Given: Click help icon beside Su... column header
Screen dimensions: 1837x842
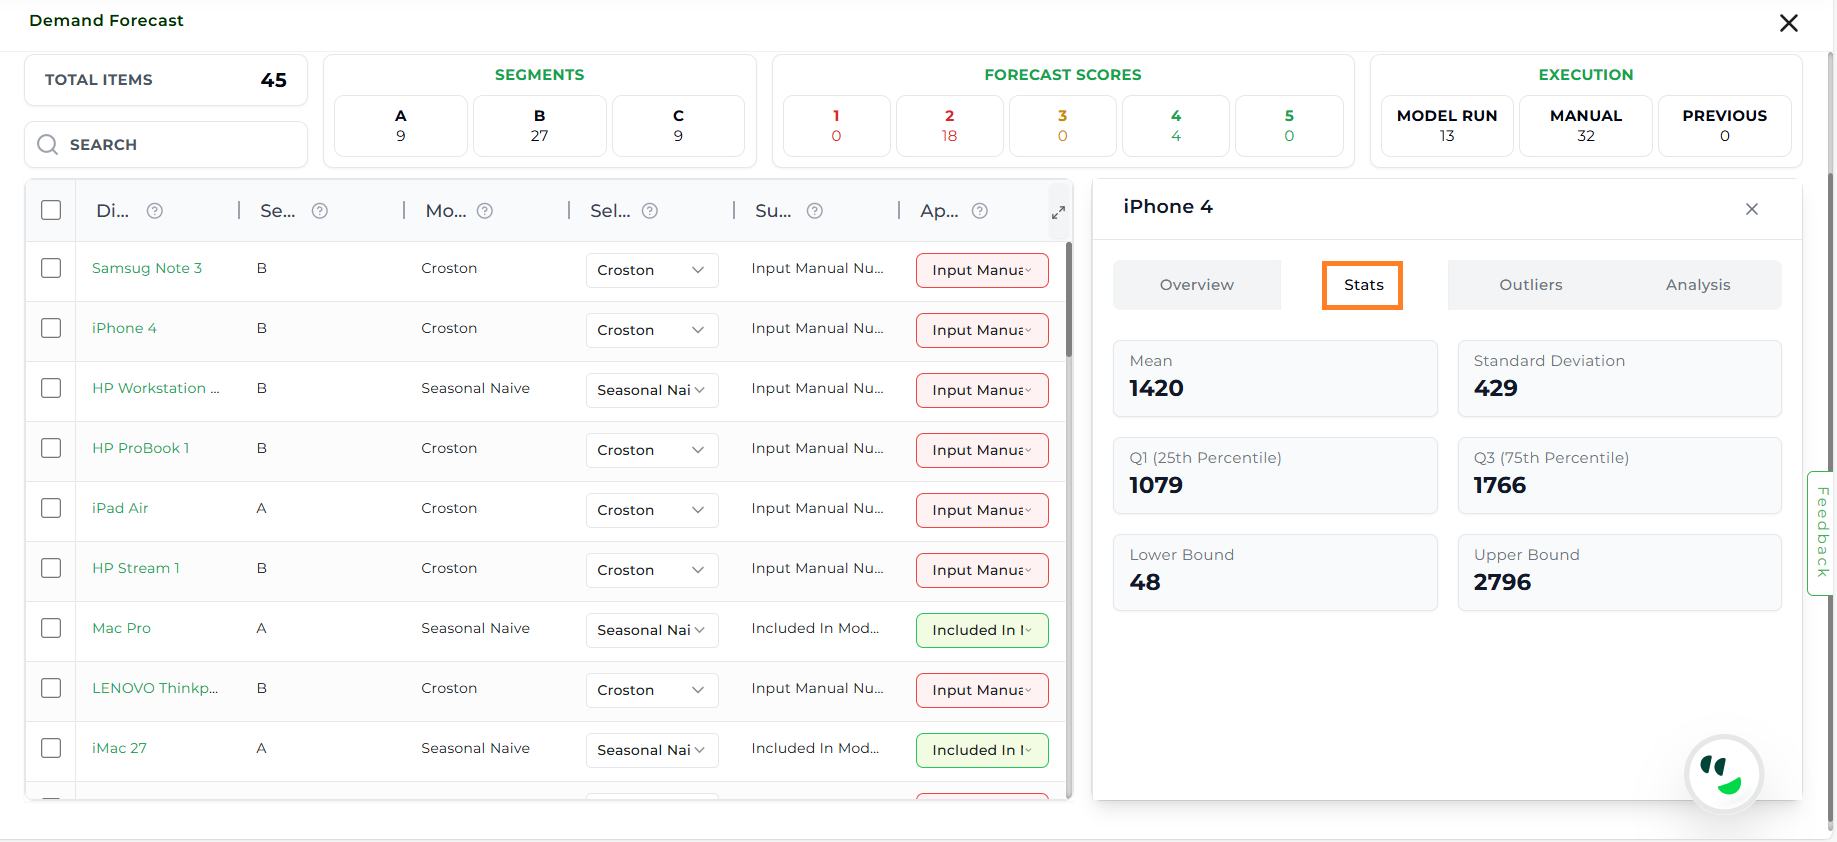Looking at the screenshot, I should pyautogui.click(x=815, y=211).
